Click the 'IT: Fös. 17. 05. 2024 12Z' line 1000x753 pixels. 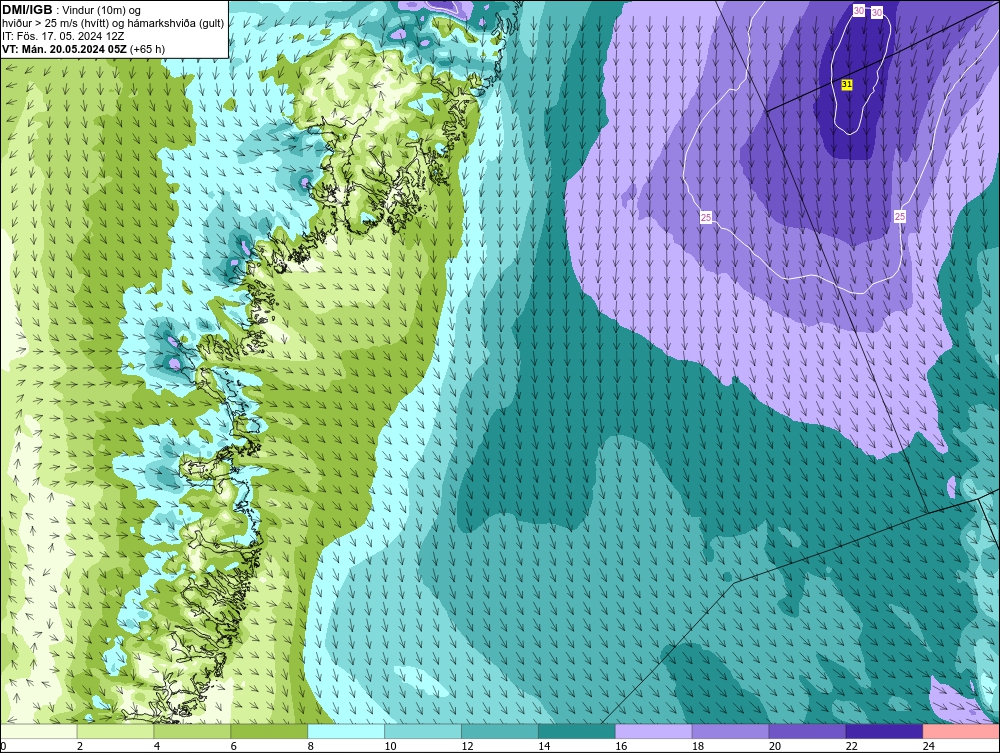[63, 36]
